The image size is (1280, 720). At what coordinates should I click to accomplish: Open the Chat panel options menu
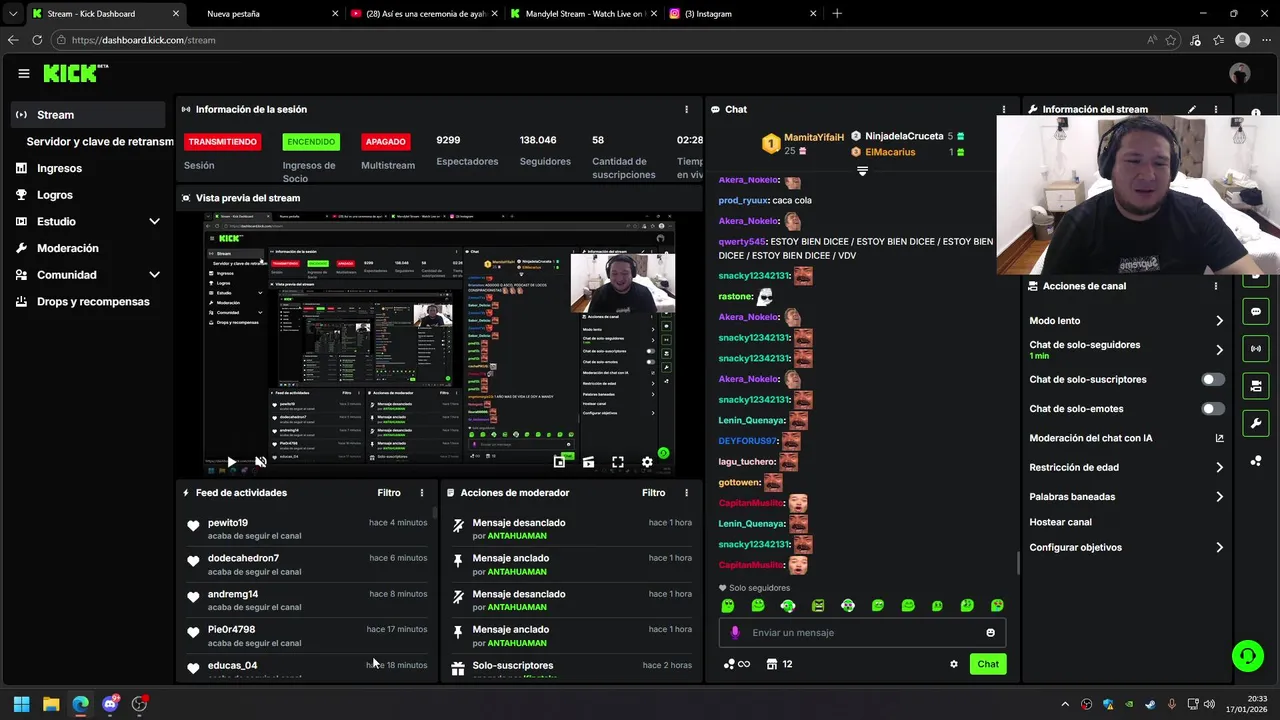(1004, 109)
